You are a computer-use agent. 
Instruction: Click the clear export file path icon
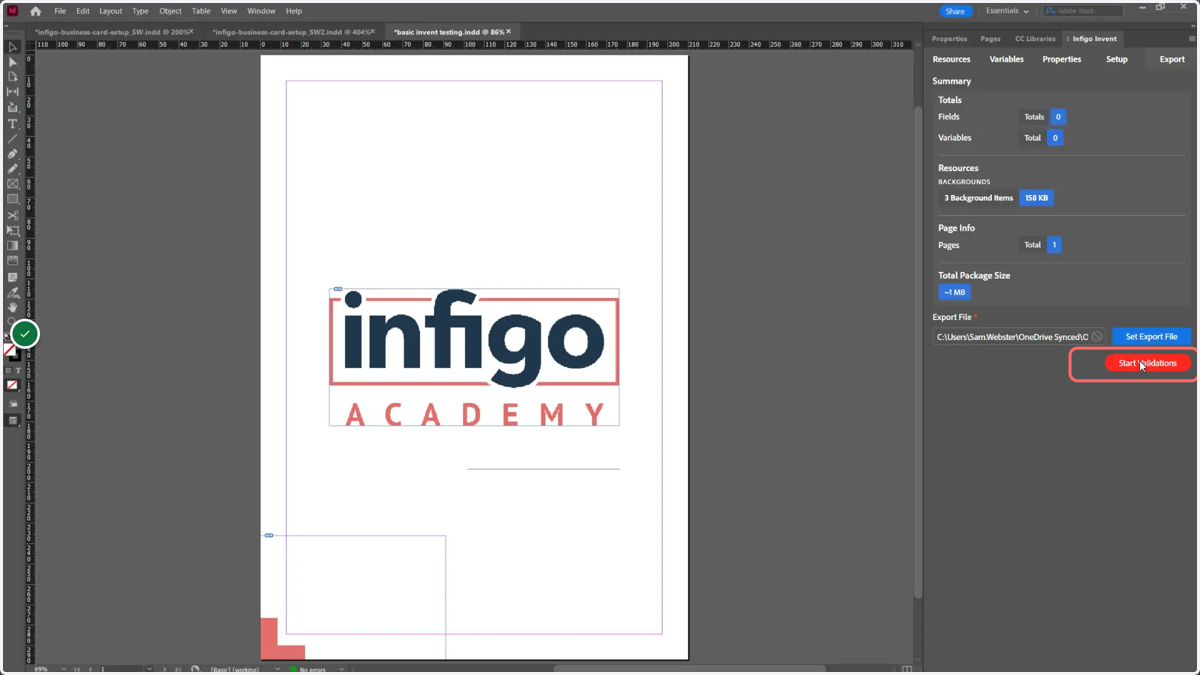pos(1097,337)
